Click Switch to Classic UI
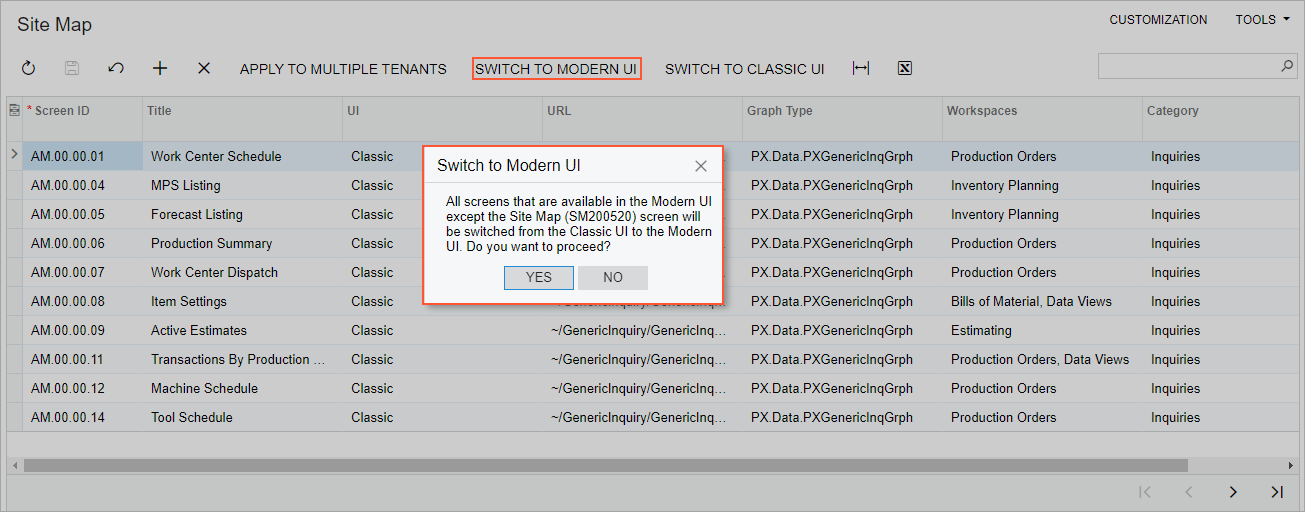 [x=744, y=69]
